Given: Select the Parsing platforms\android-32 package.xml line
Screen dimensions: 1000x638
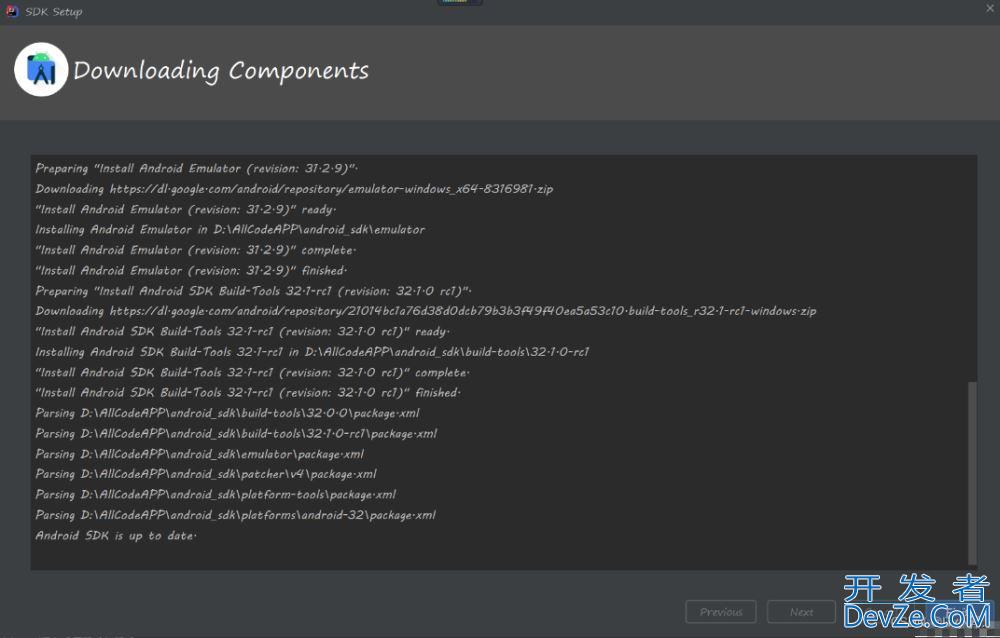Looking at the screenshot, I should [235, 515].
